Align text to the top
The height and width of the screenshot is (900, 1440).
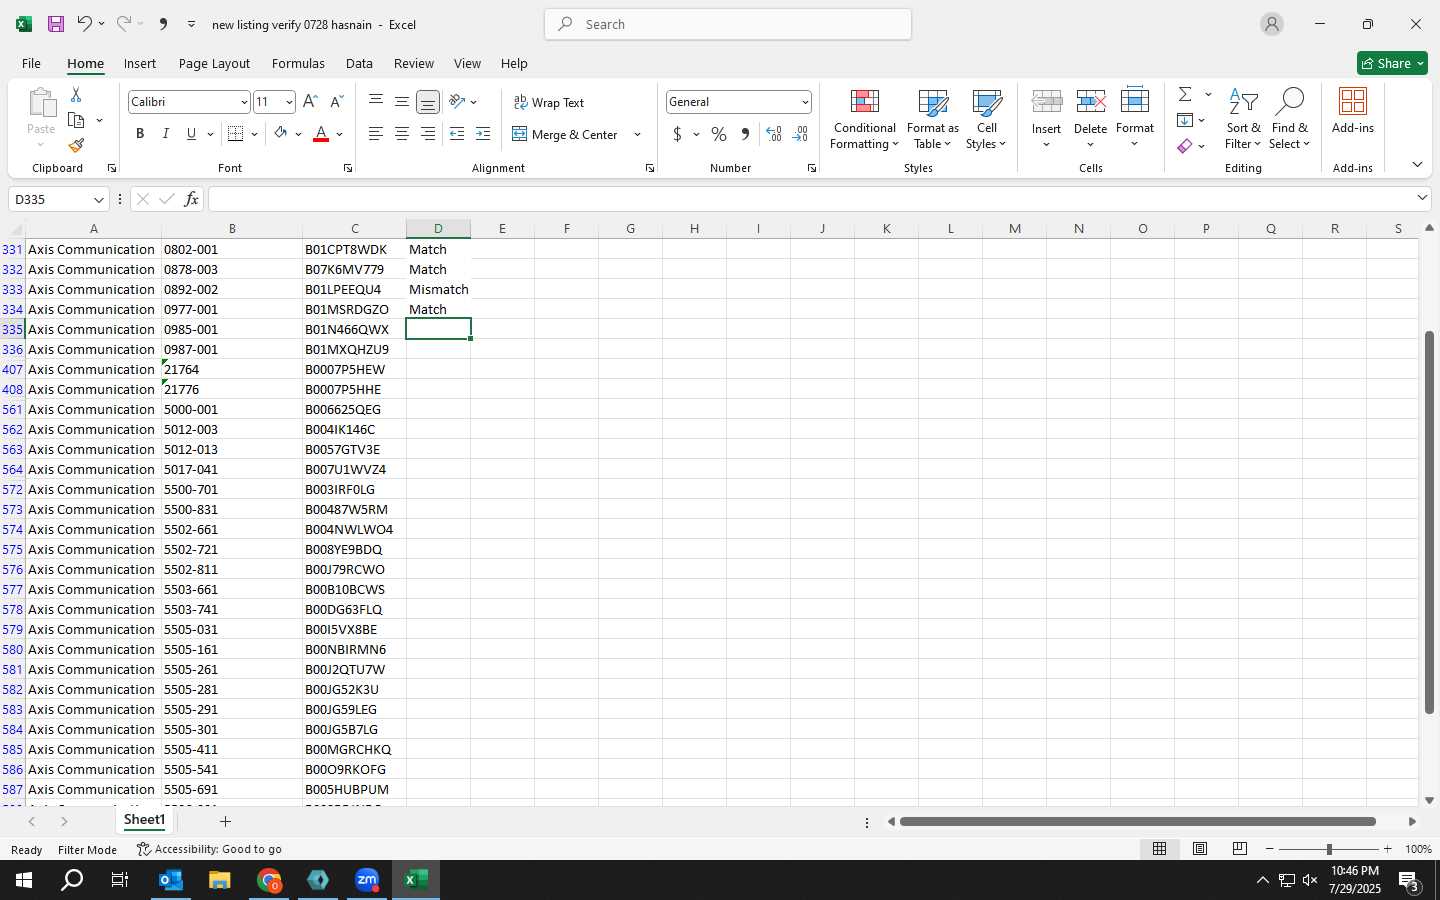point(376,101)
